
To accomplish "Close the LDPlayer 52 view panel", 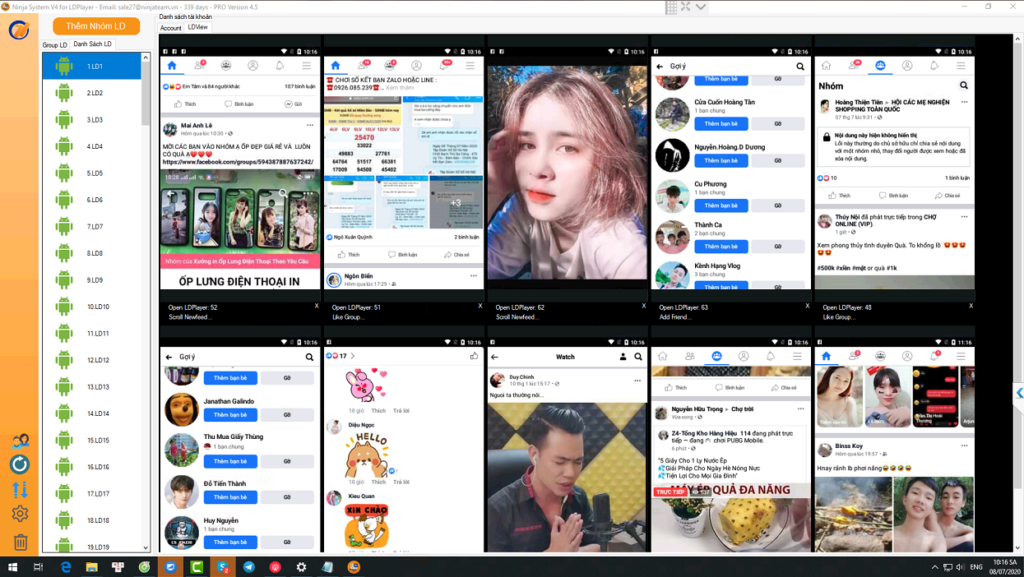I will click(x=317, y=305).
